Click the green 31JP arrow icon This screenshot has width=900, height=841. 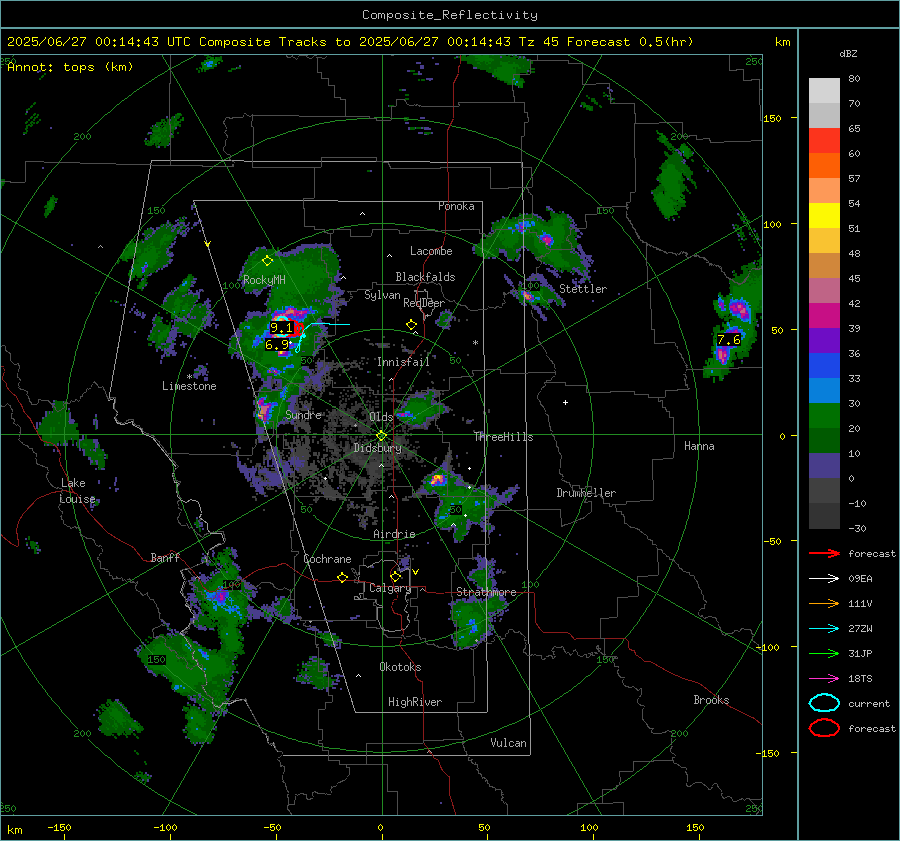[x=824, y=653]
